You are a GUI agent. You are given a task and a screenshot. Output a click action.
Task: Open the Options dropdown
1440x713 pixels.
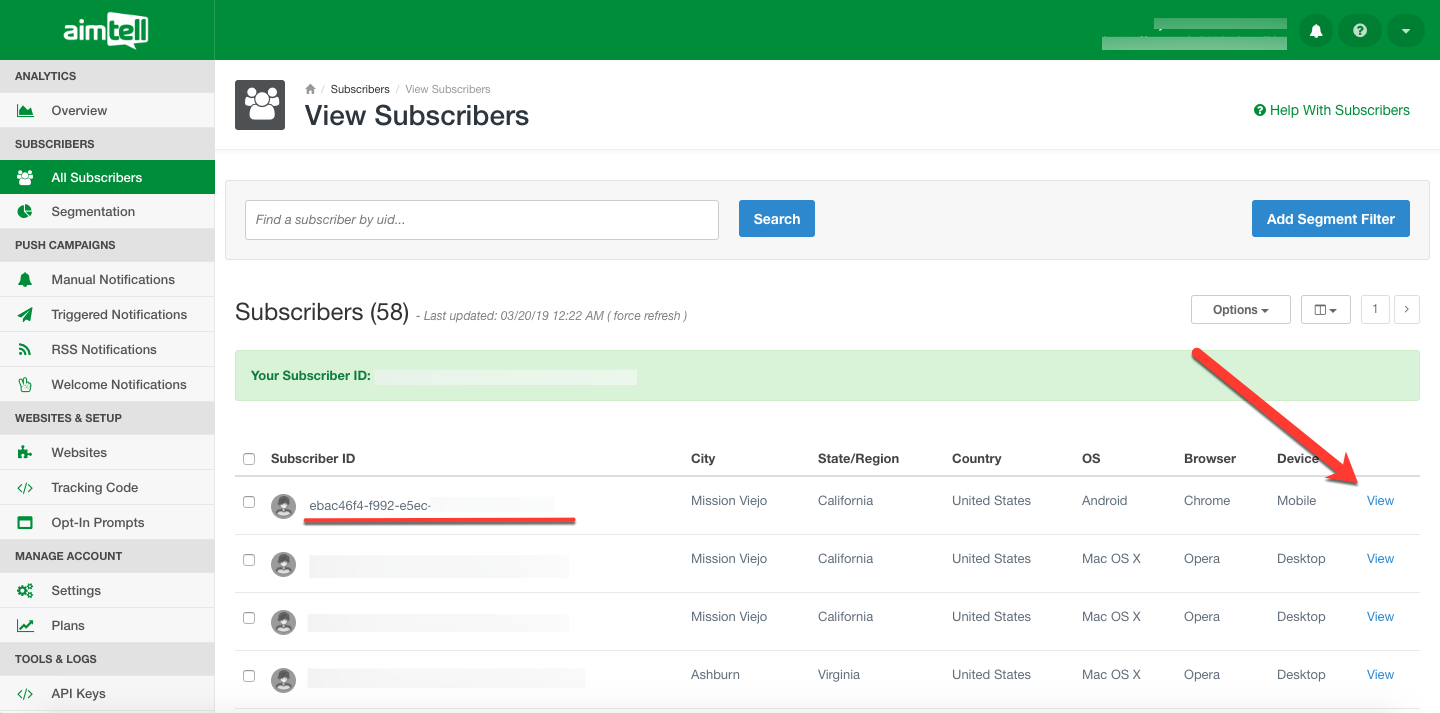[x=1240, y=310]
